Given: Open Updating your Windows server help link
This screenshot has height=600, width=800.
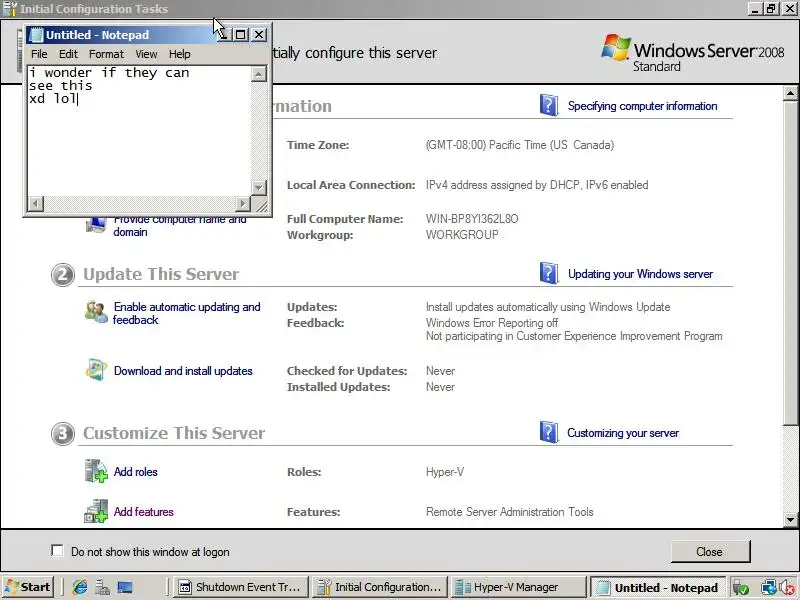Looking at the screenshot, I should tap(640, 274).
